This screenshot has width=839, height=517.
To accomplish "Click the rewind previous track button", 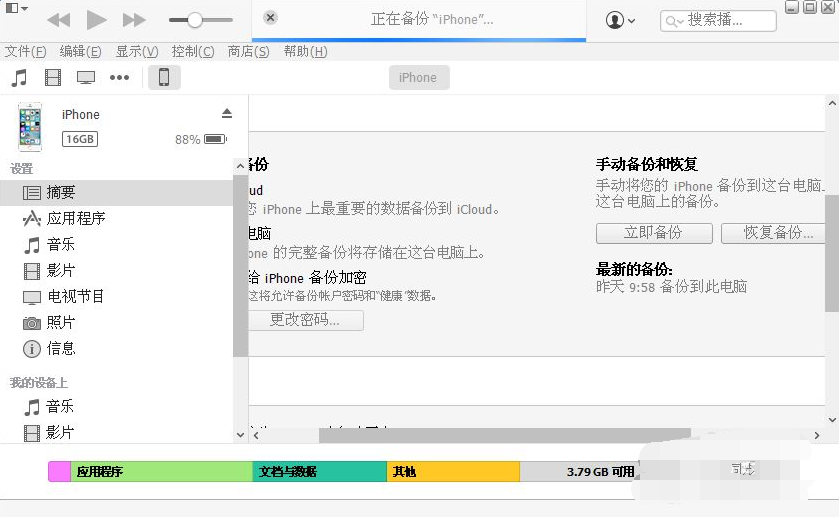I will click(59, 20).
